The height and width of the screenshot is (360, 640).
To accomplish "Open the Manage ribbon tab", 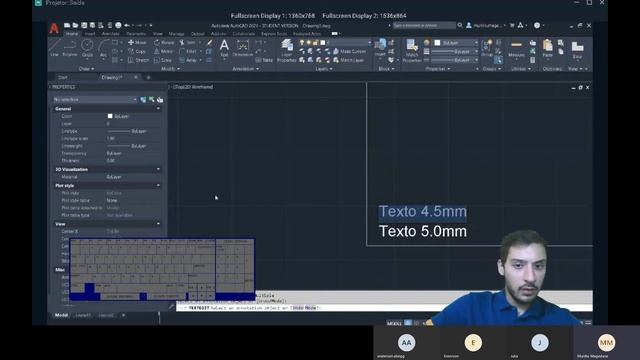I will (x=176, y=34).
